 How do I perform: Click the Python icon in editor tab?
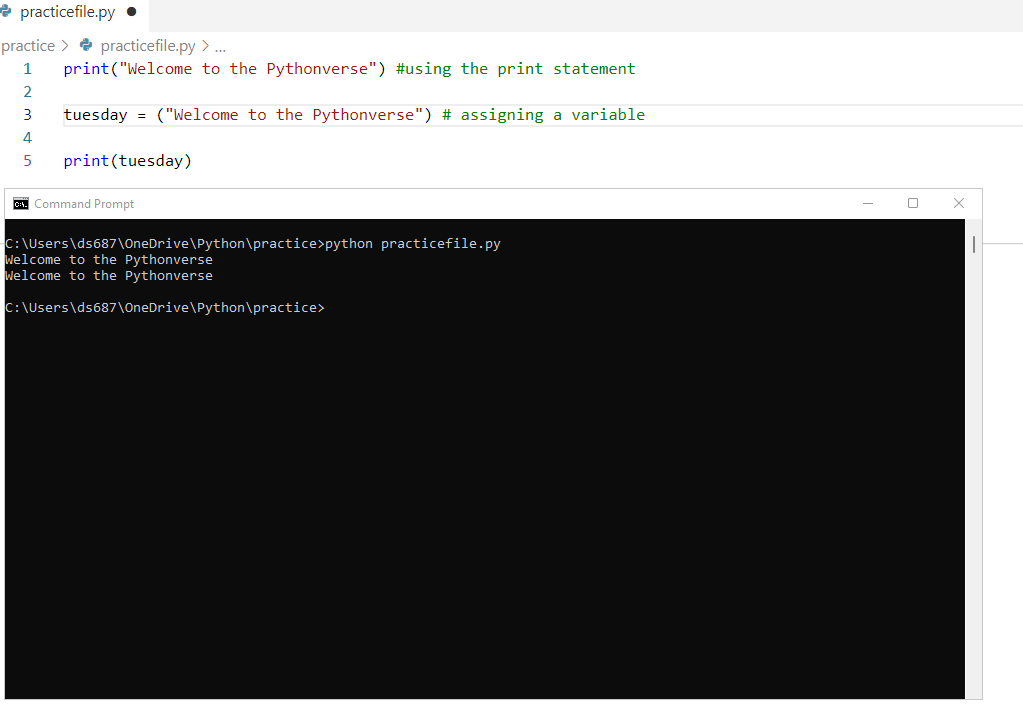5,12
